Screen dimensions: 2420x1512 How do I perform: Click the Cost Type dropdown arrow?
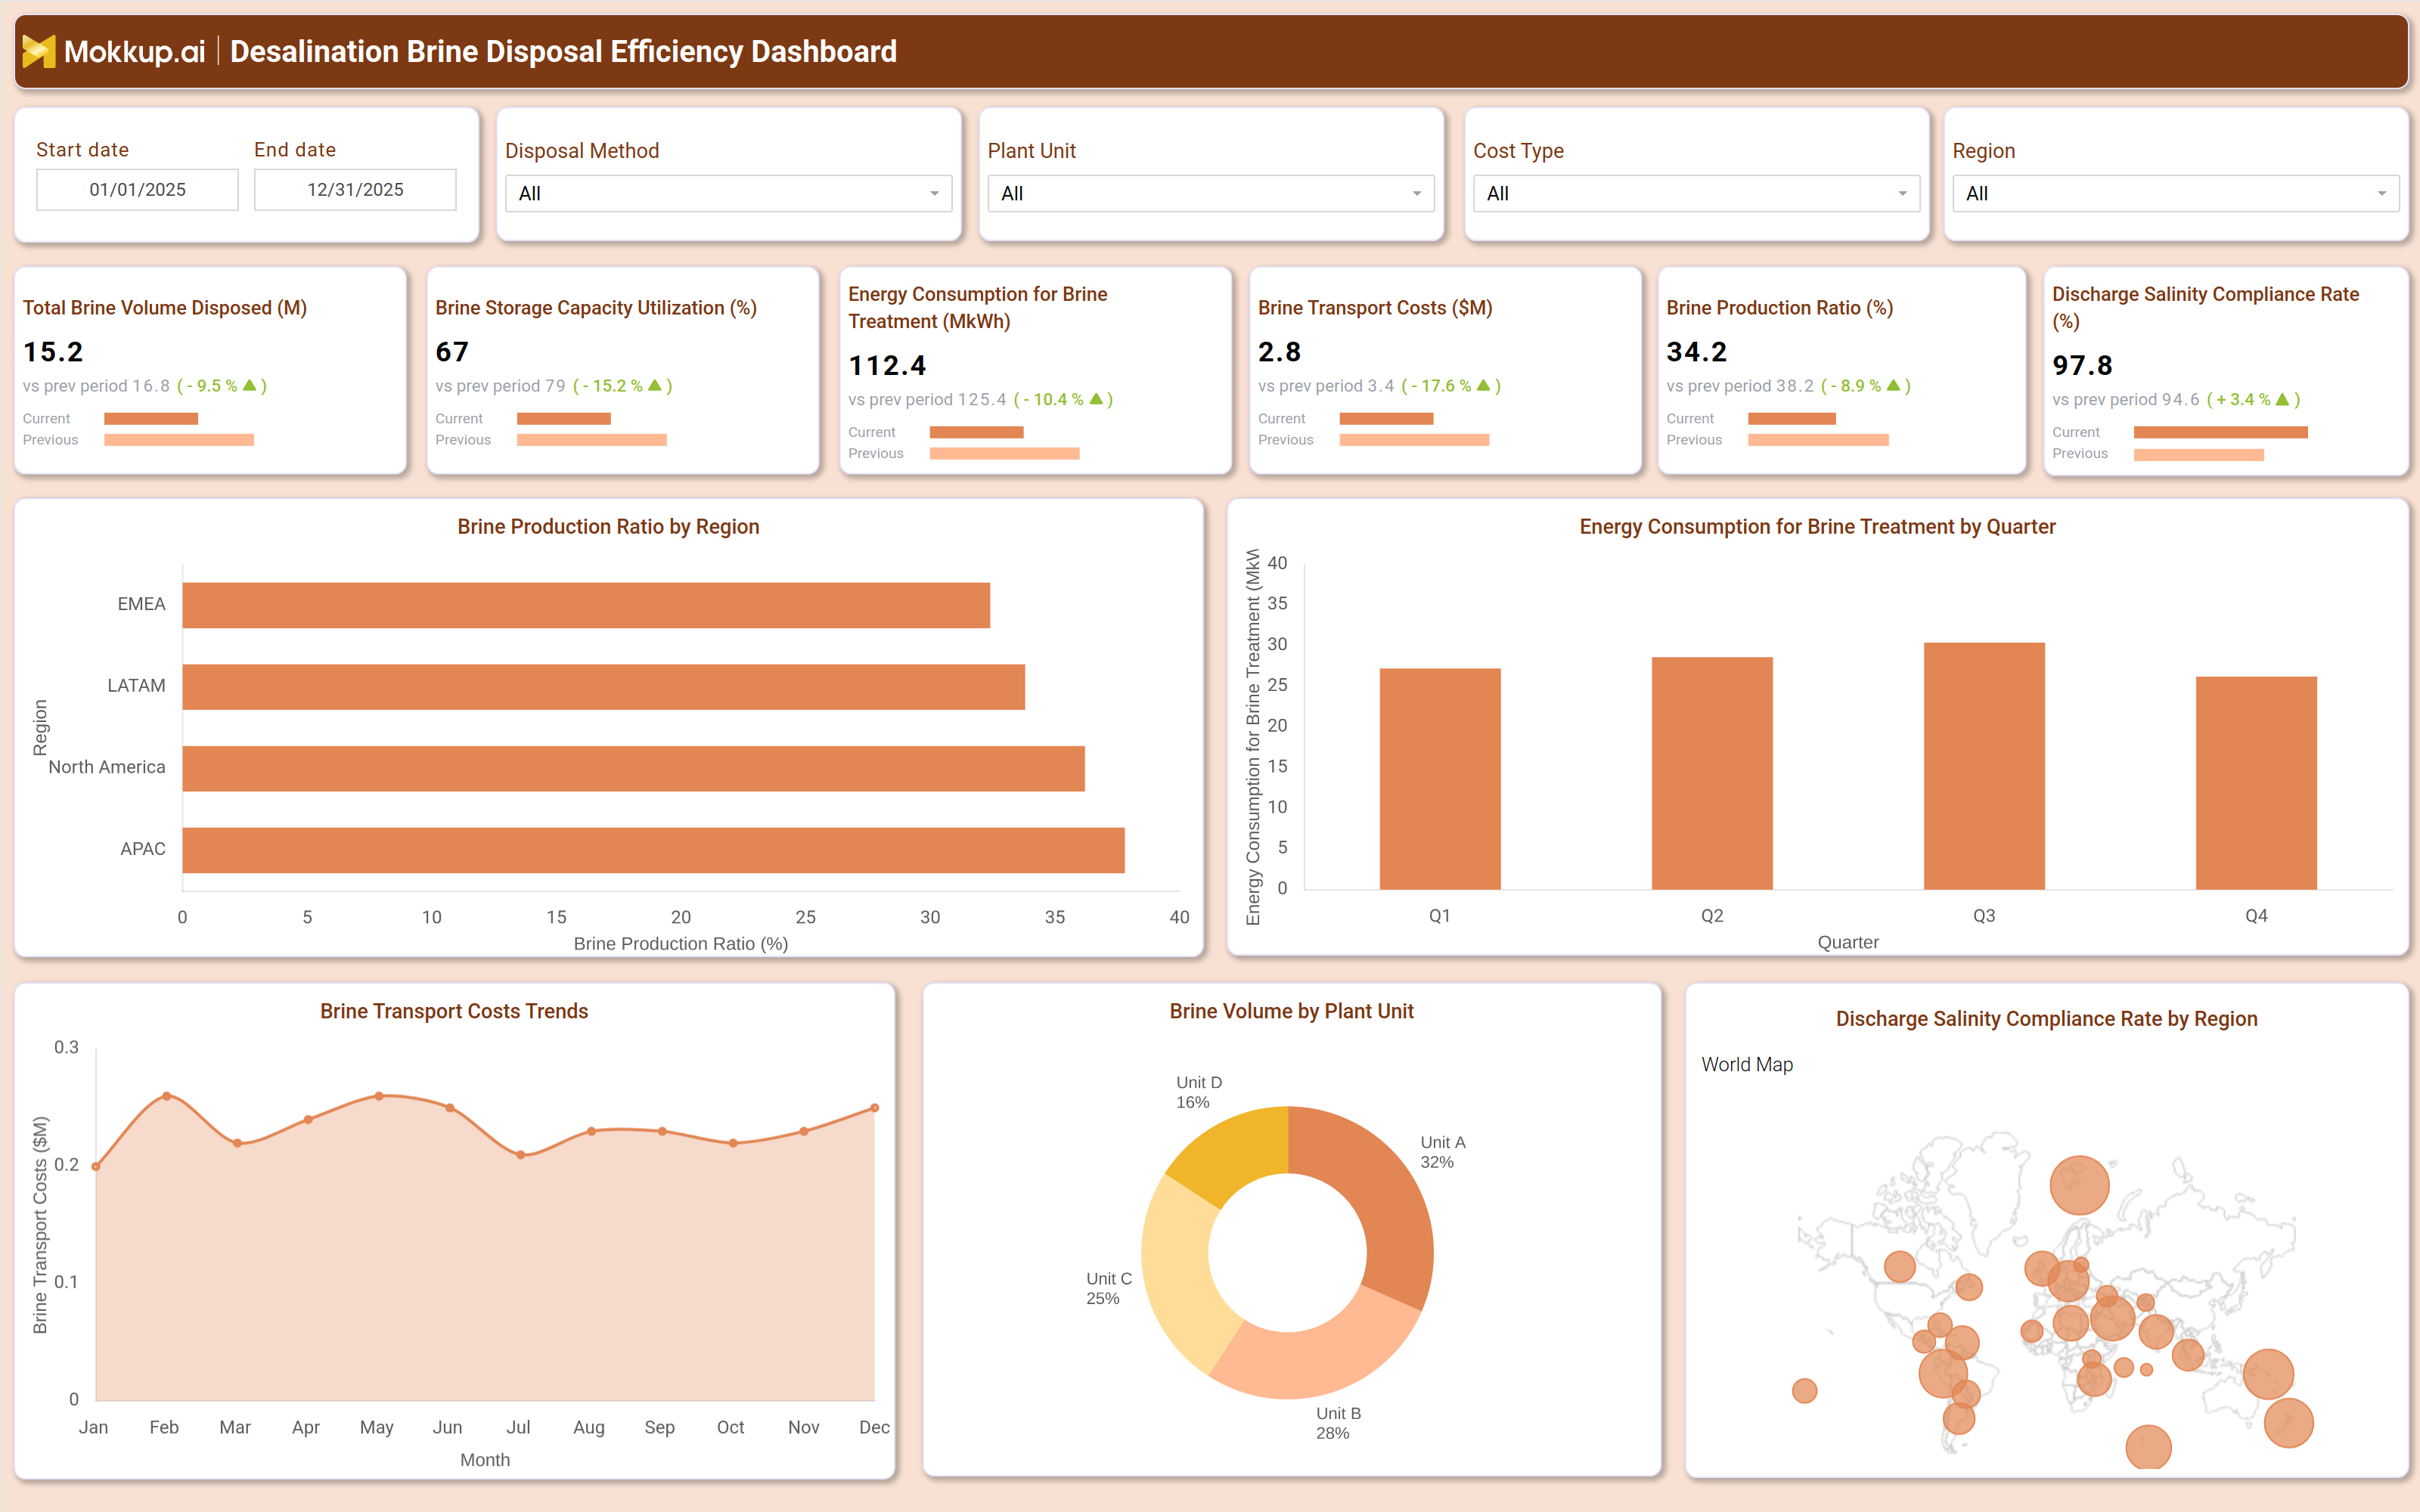tap(1902, 194)
